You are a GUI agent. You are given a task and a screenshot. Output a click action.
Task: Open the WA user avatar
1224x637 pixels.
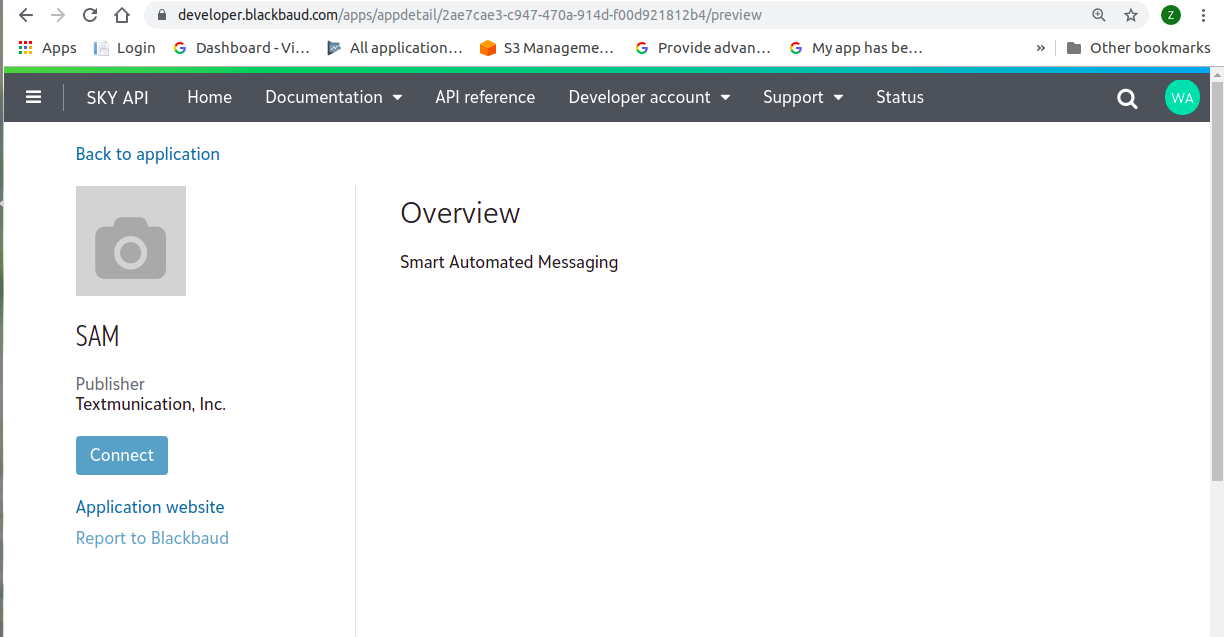(x=1182, y=97)
